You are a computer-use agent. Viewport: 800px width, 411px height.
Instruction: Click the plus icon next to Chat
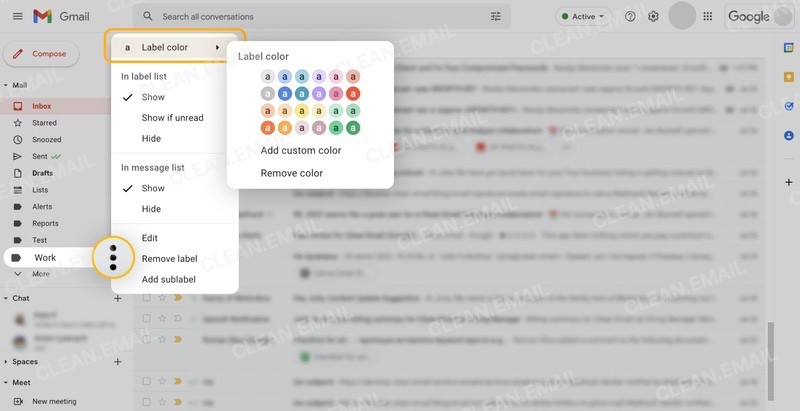[118, 298]
